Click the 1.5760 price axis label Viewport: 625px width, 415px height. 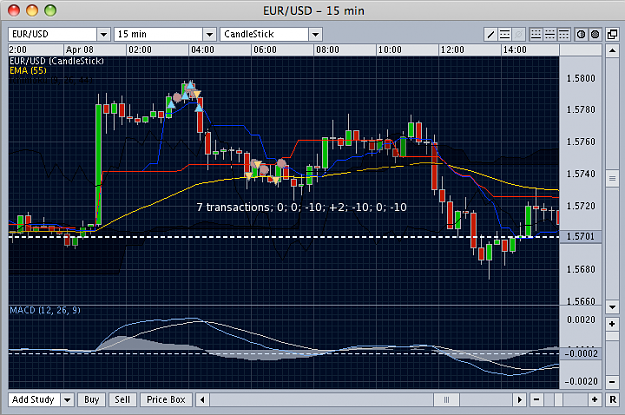[x=581, y=142]
